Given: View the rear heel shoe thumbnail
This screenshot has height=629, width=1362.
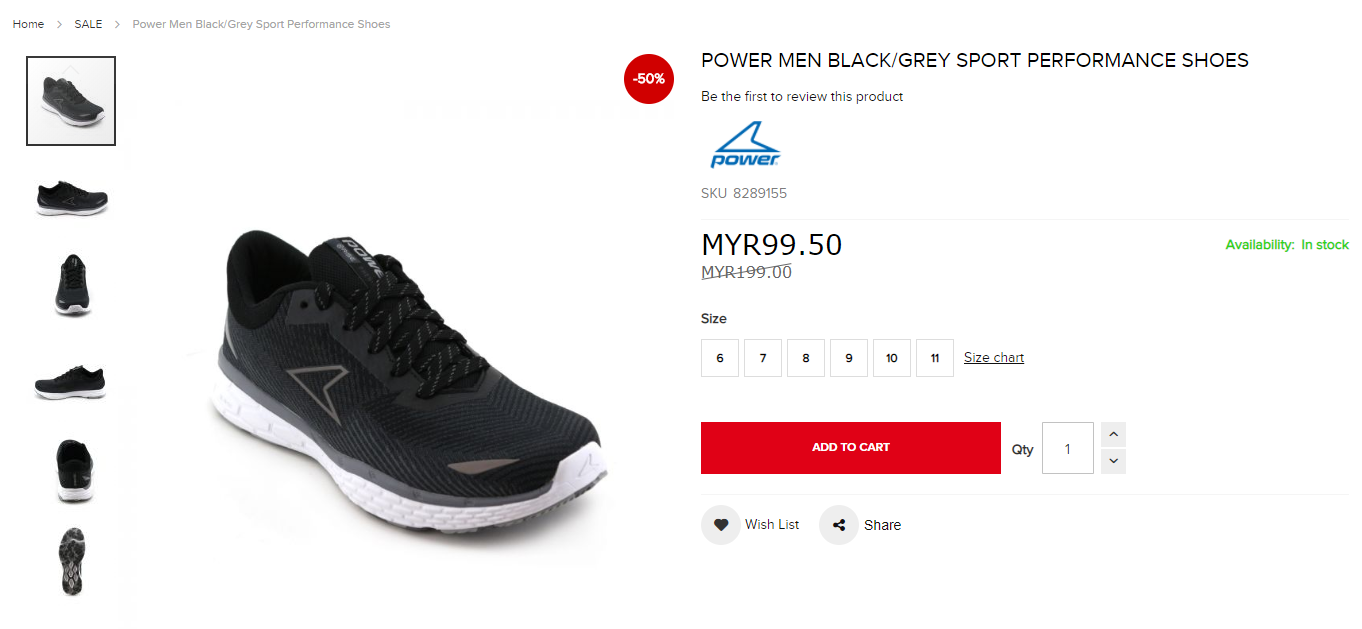Looking at the screenshot, I should (x=71, y=471).
